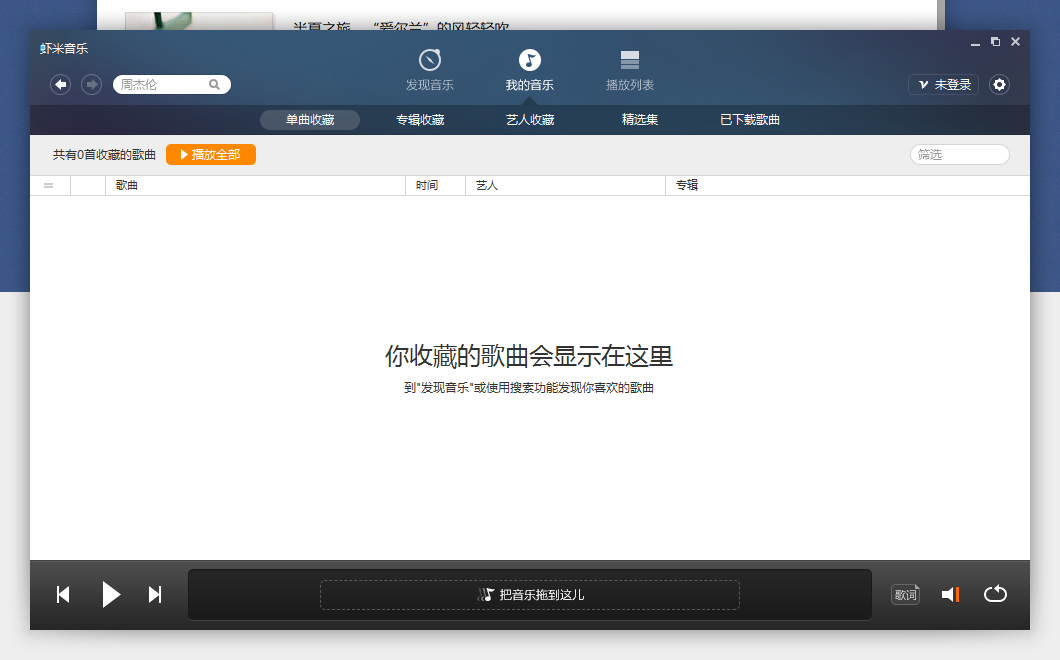Maximize the 虾米音乐 window
Screen dimensions: 1060x660
[x=995, y=41]
